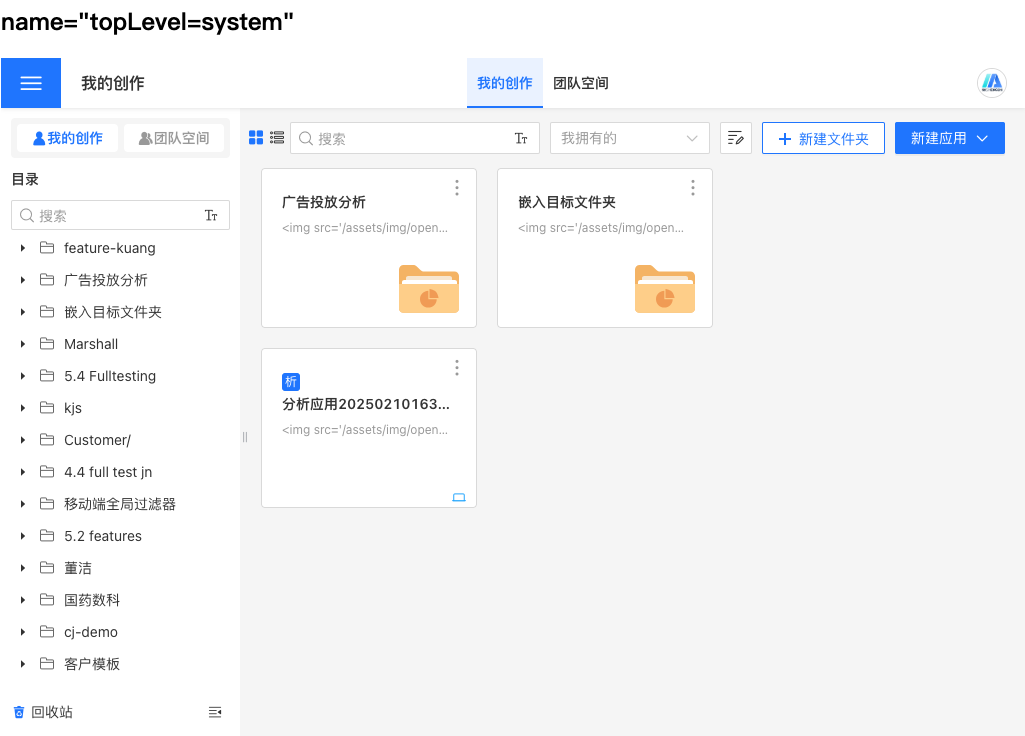Toggle sidebar to 我的创作 view

coord(68,138)
